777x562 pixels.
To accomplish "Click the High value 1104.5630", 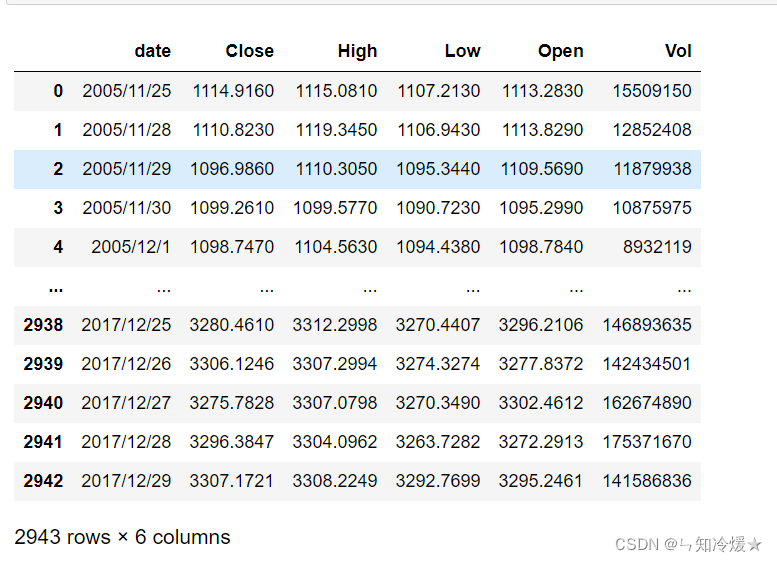I will (x=335, y=247).
